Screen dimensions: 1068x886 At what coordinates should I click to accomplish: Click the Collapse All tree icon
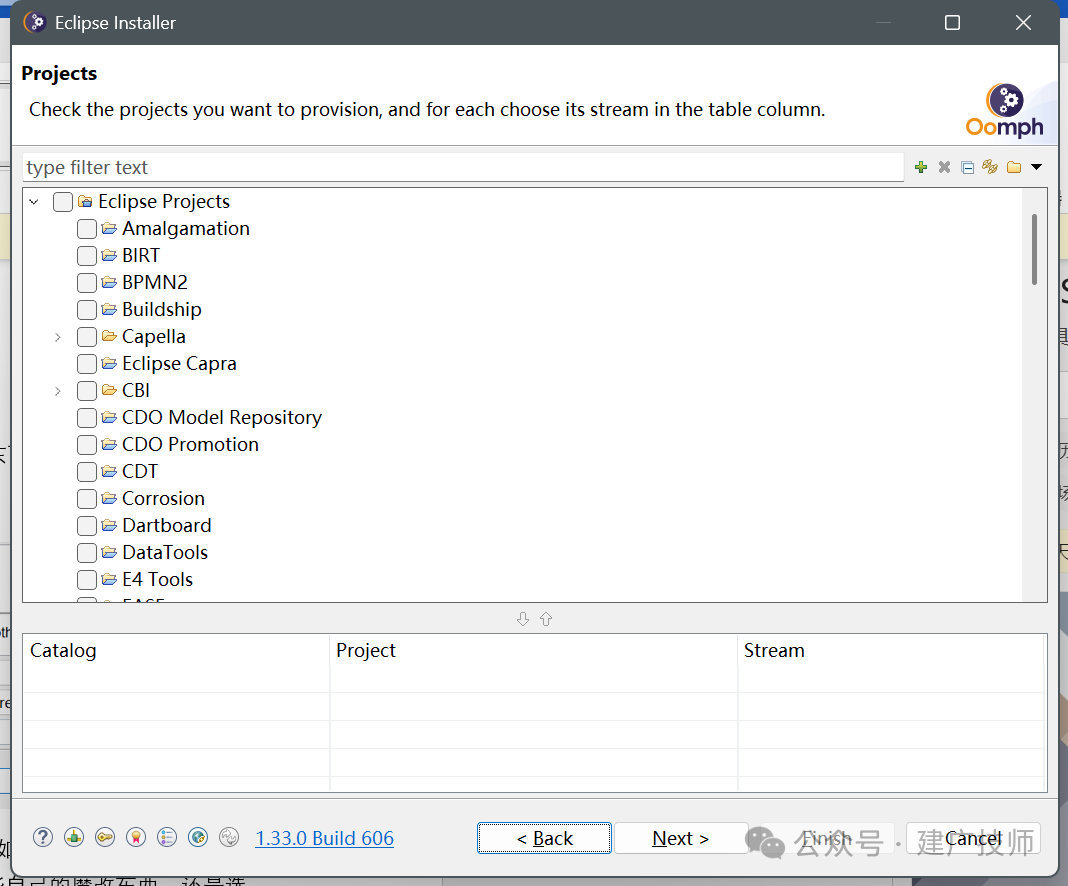coord(967,167)
